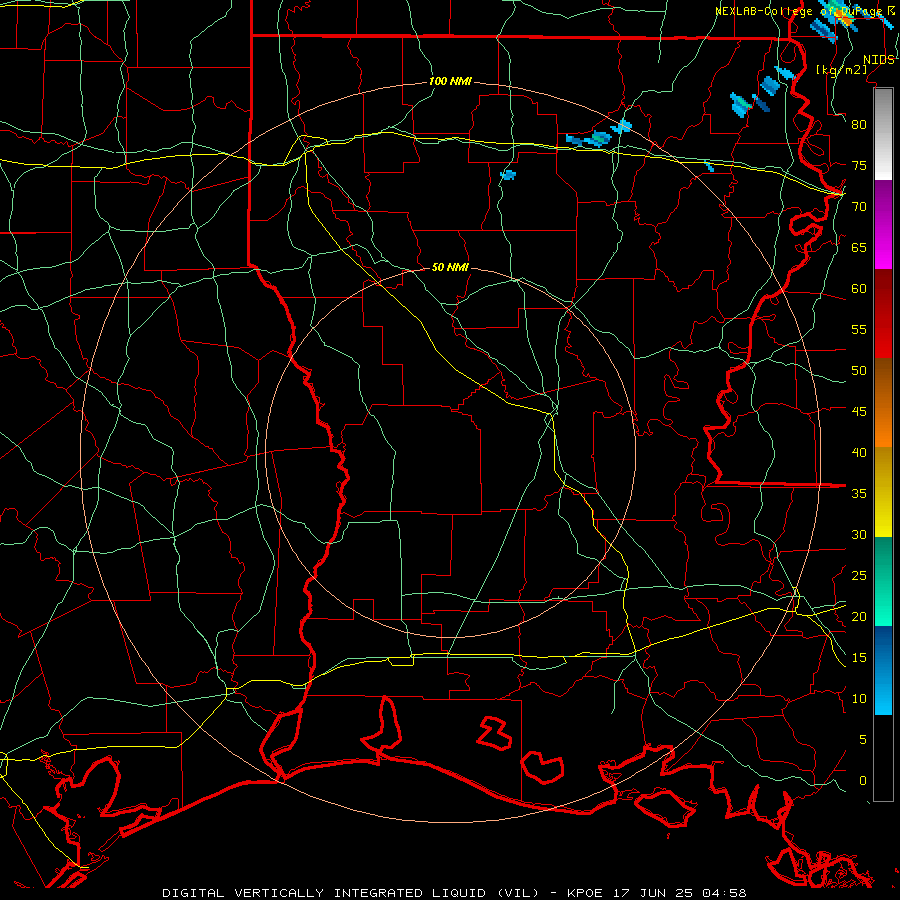Click the 30 value on the scale
900x900 pixels.
pos(859,534)
